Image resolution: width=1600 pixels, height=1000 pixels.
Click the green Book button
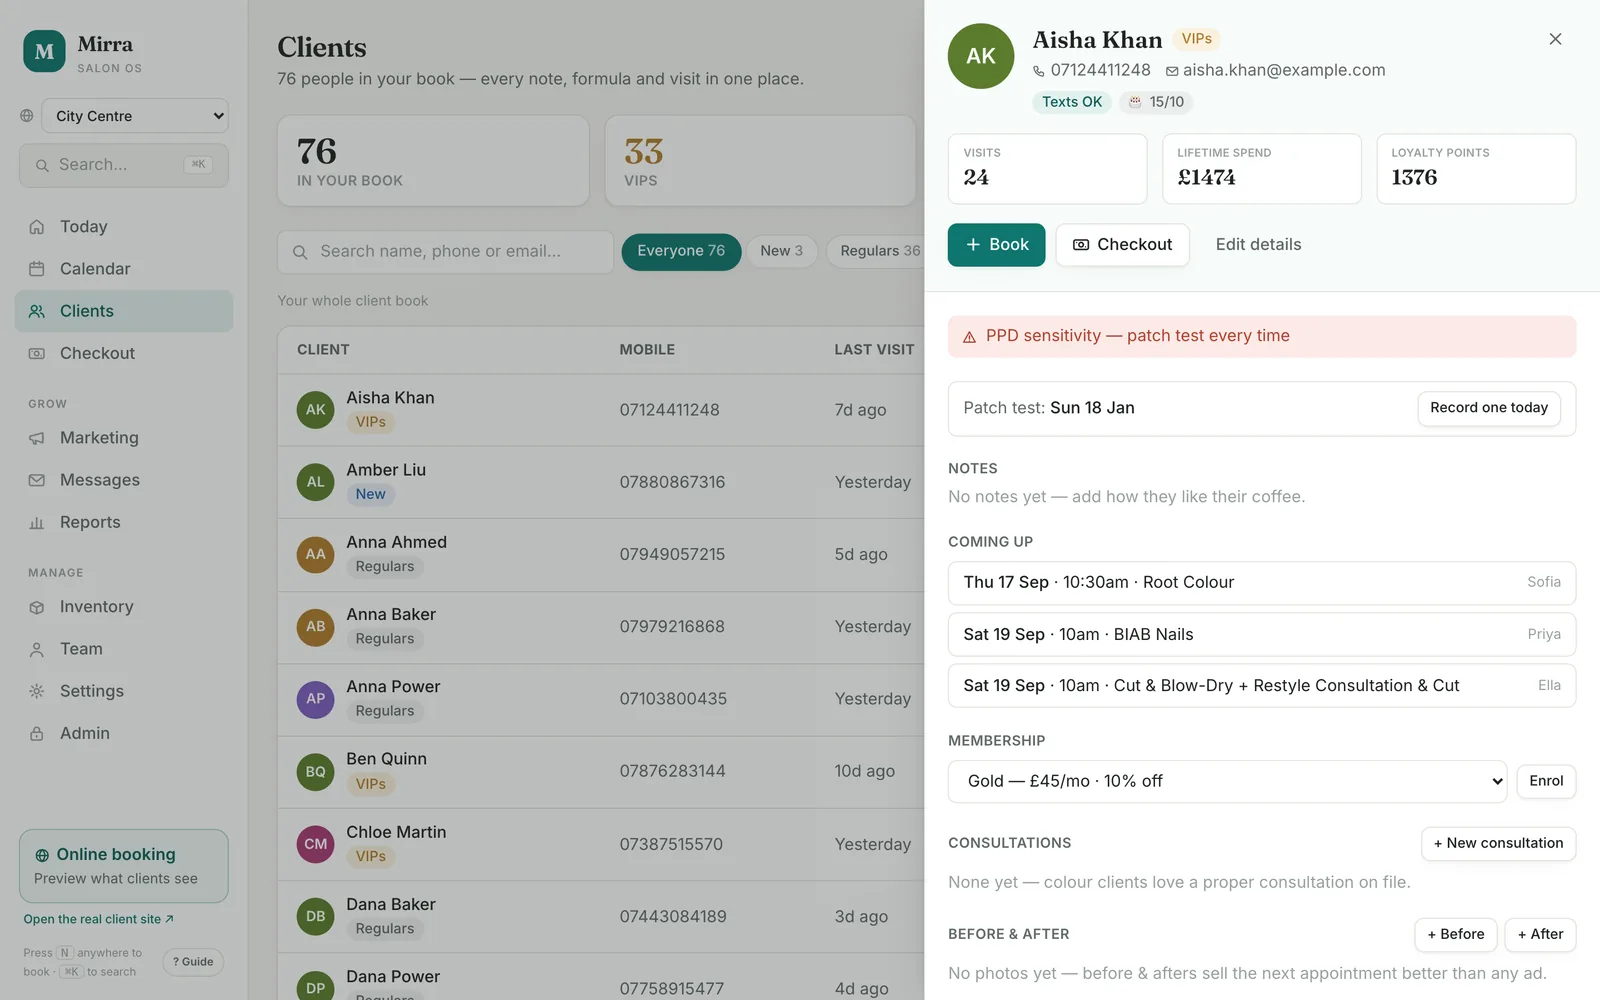click(x=996, y=245)
